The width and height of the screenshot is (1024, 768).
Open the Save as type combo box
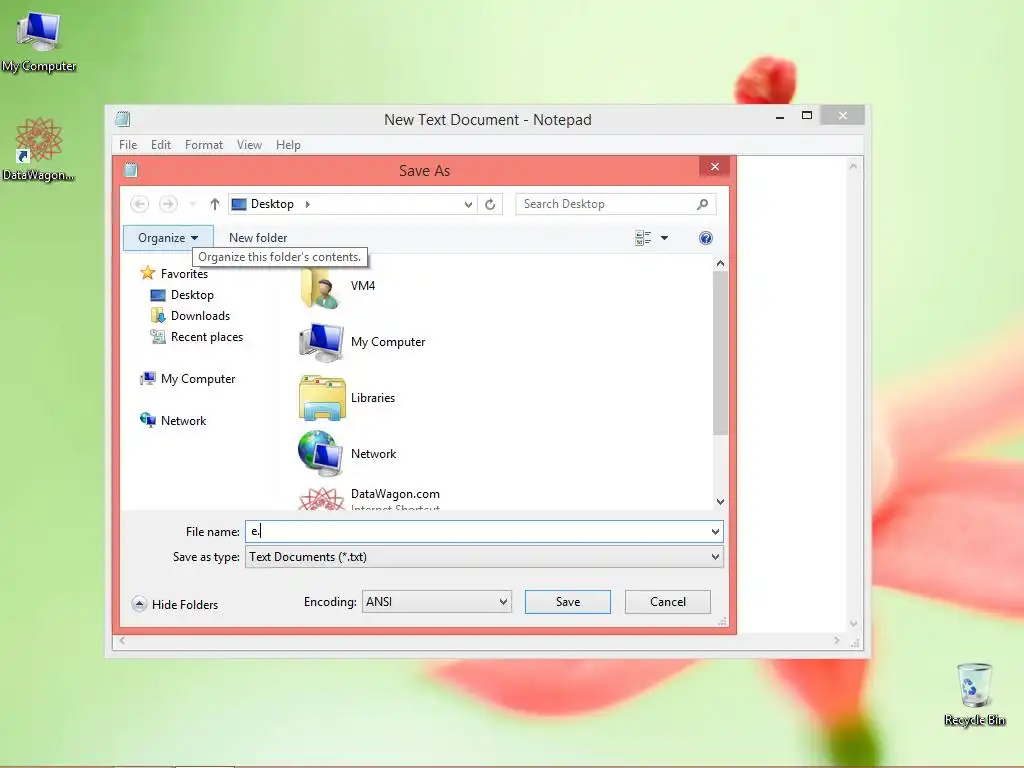484,557
